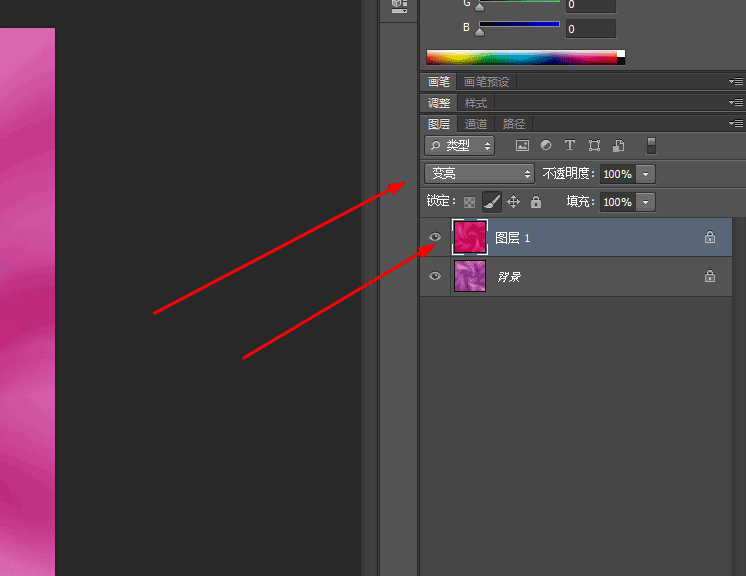Pick black swatch at spectrum end
The height and width of the screenshot is (576, 746).
tap(621, 61)
